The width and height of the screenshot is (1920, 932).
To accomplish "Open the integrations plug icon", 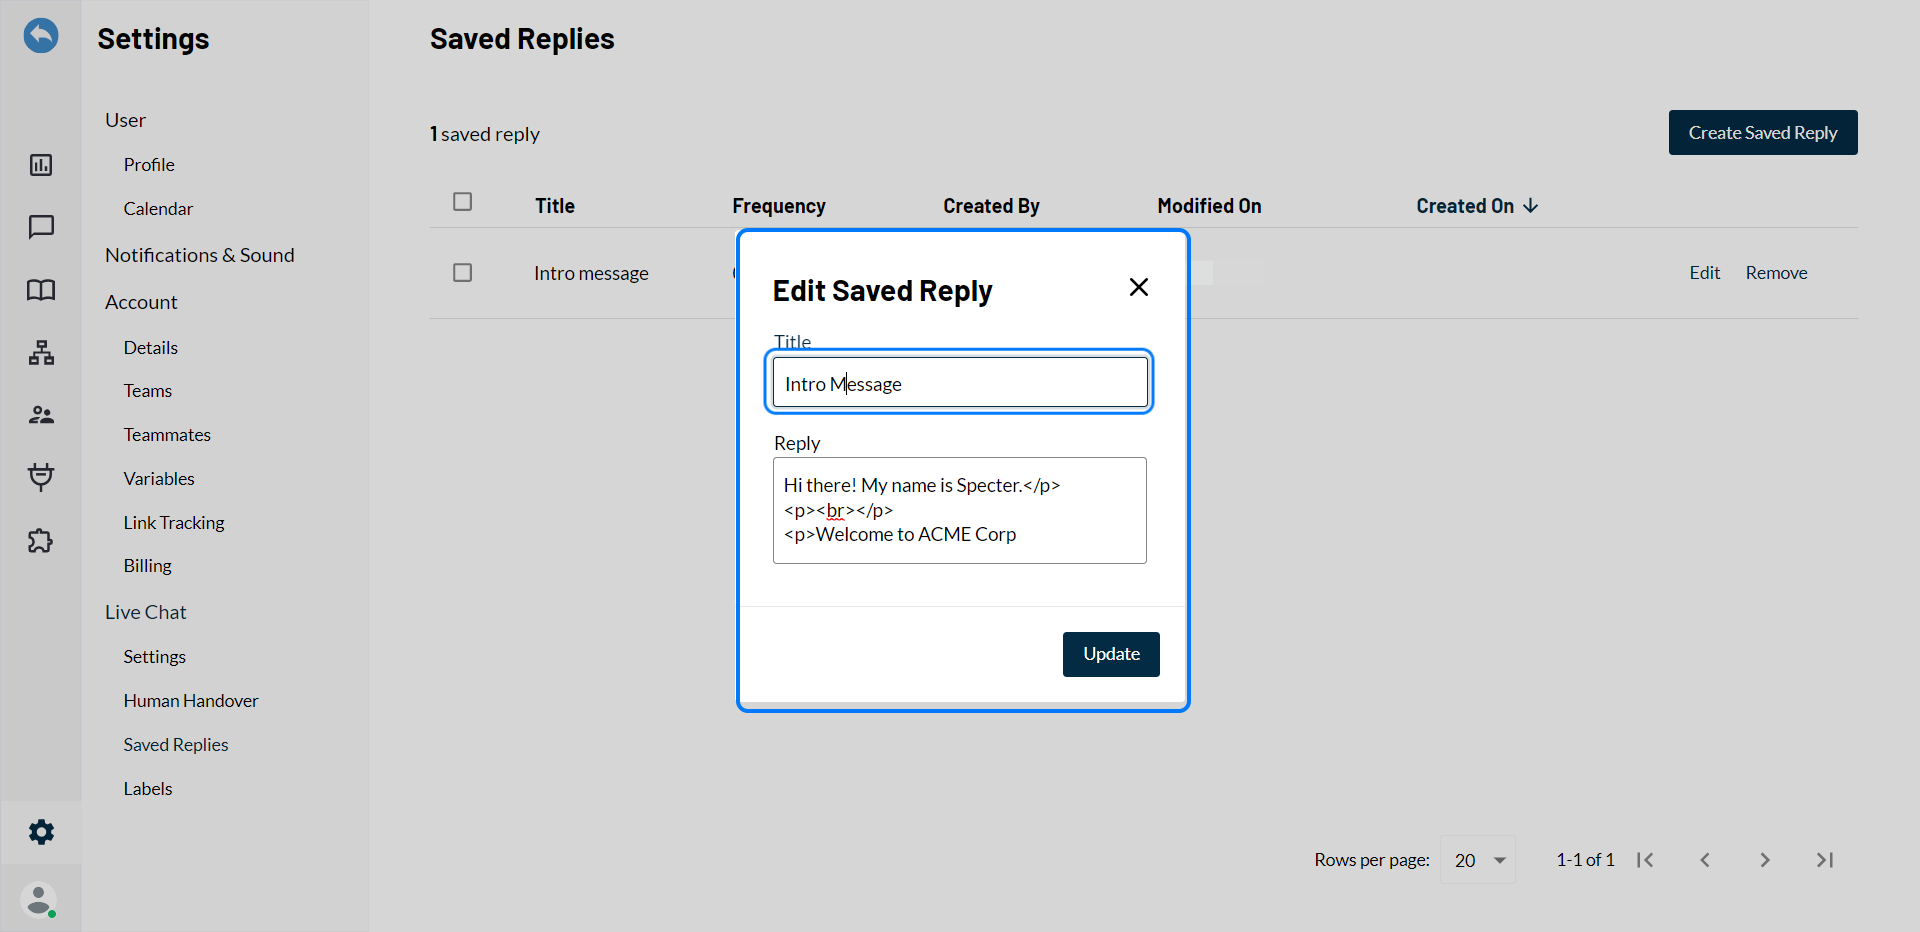I will pyautogui.click(x=41, y=477).
